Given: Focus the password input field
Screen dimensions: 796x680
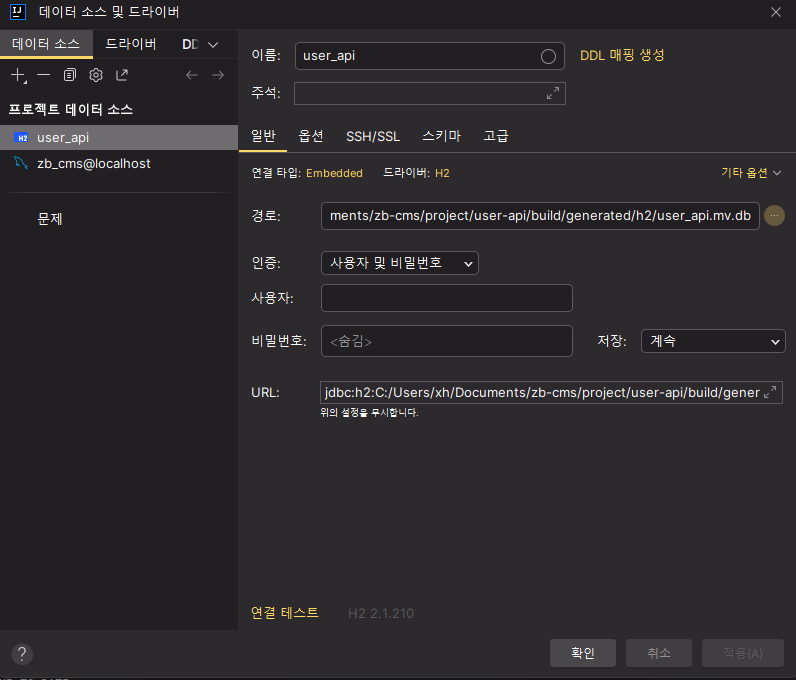Looking at the screenshot, I should 447,341.
